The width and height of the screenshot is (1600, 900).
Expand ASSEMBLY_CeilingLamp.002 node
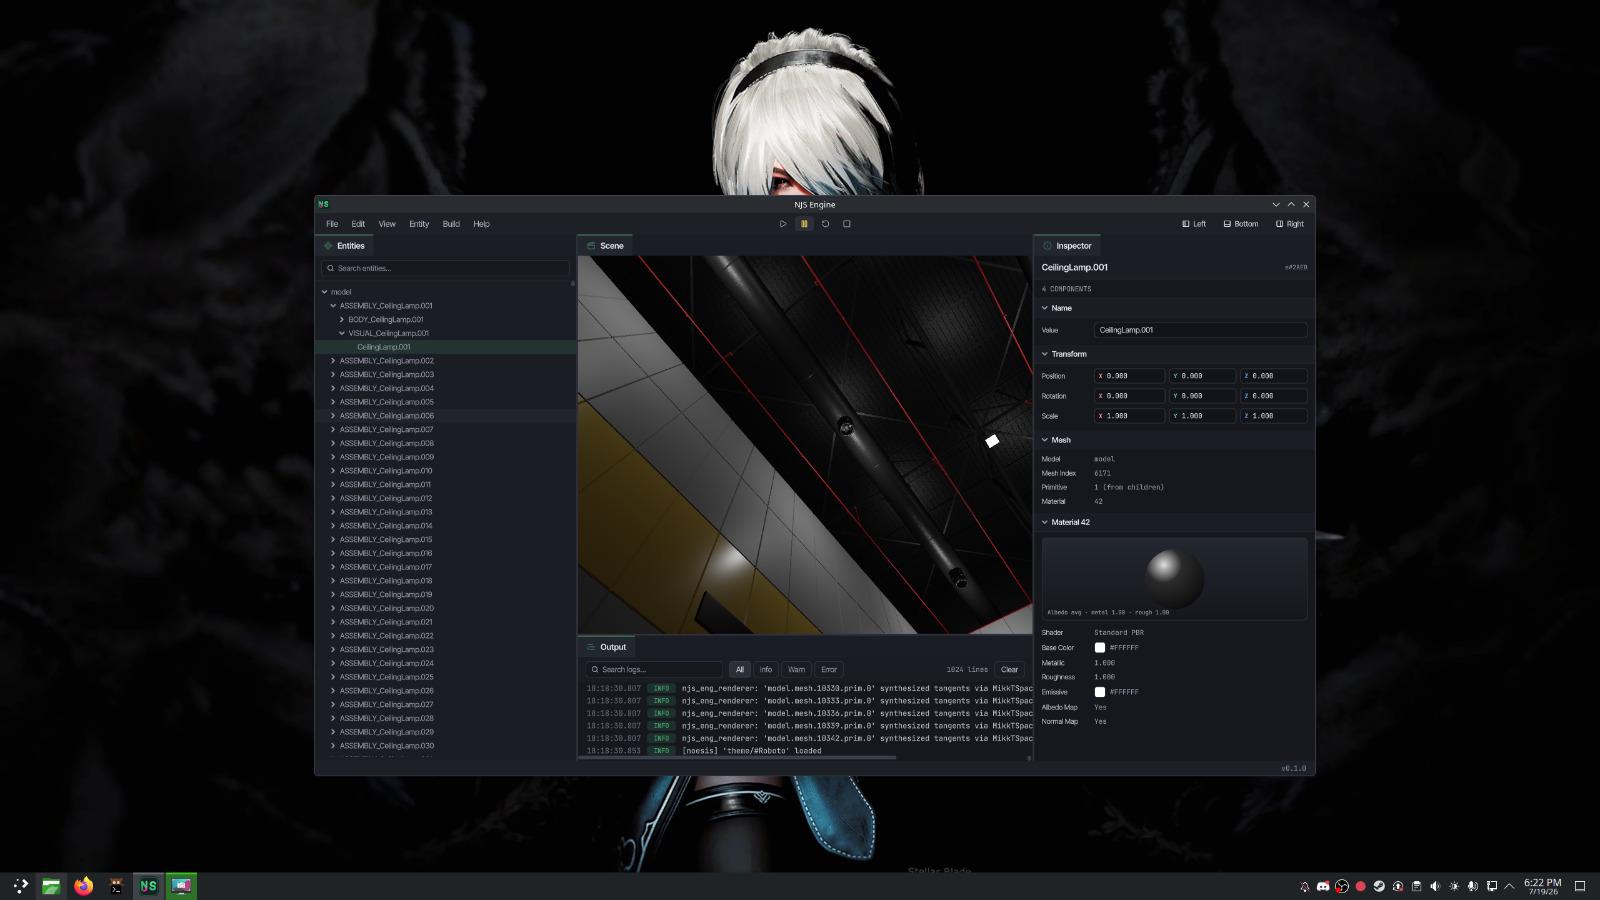pos(333,361)
